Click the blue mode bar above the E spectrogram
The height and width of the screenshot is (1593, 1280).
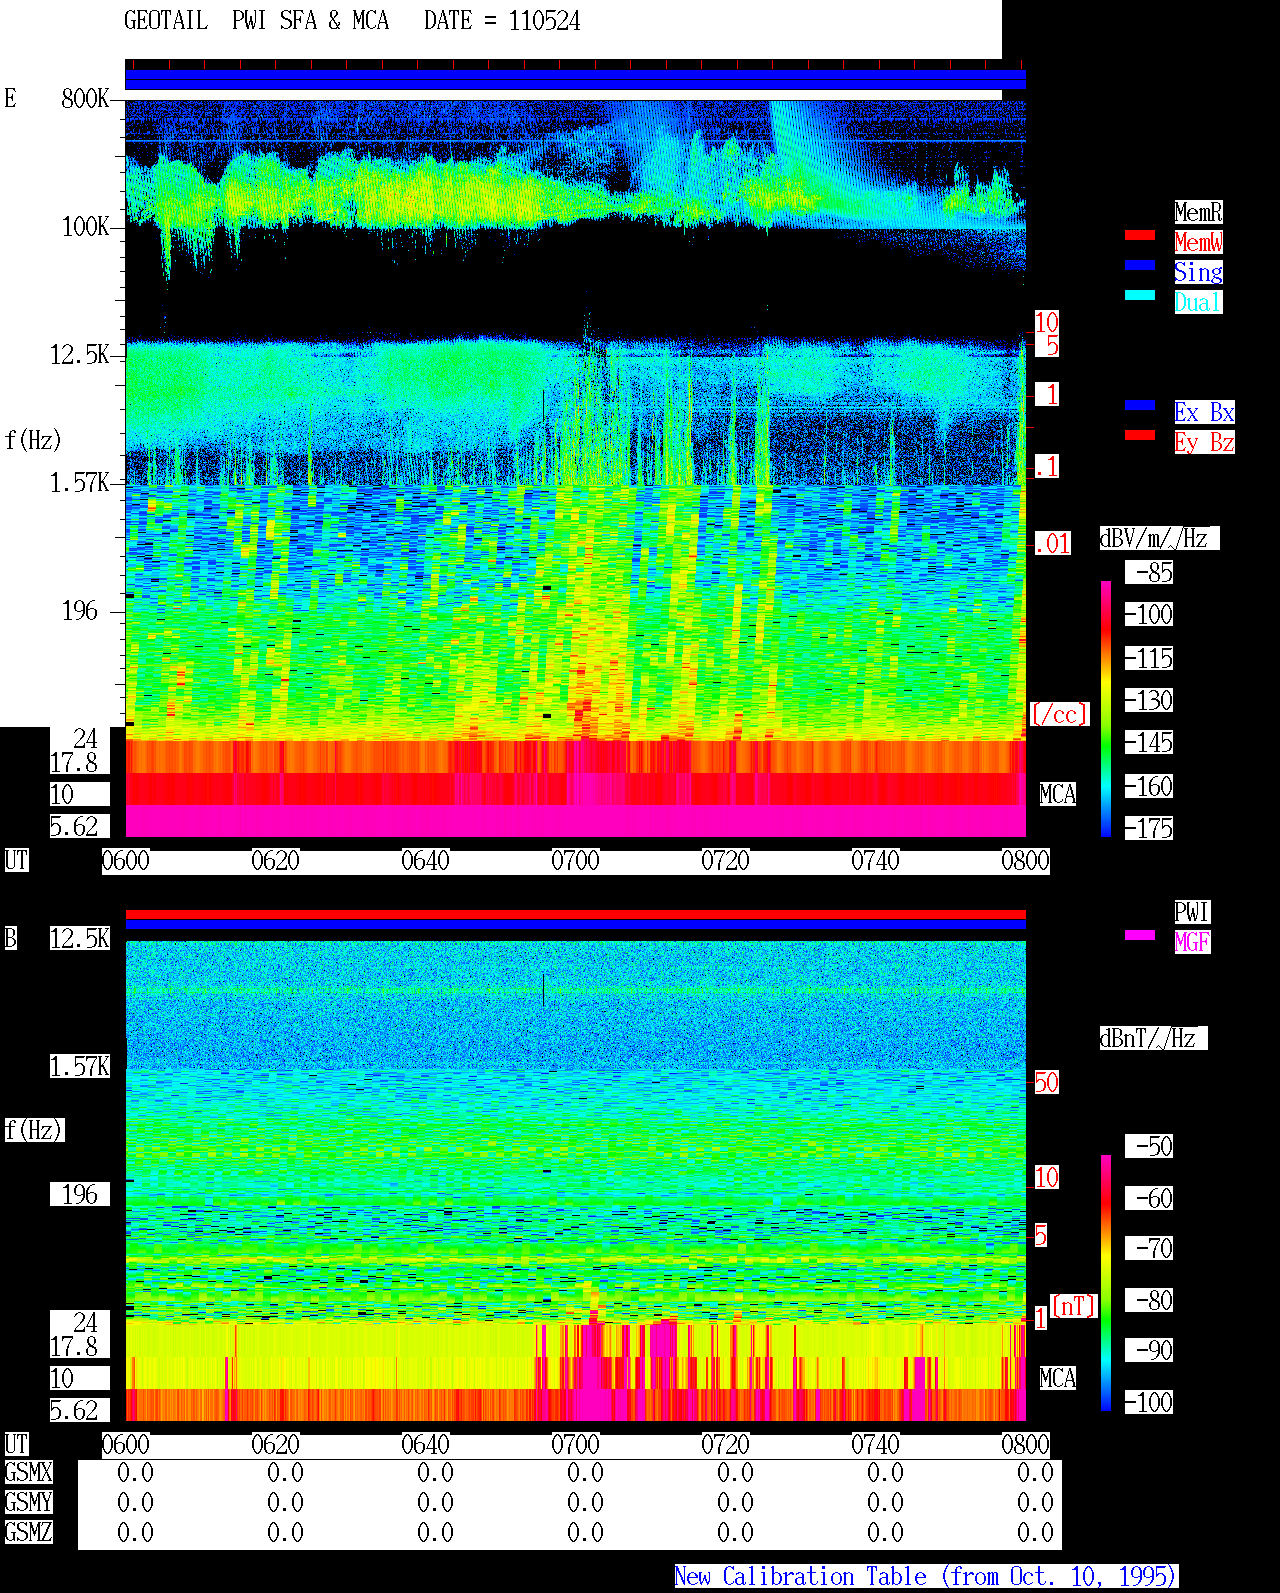coord(576,80)
